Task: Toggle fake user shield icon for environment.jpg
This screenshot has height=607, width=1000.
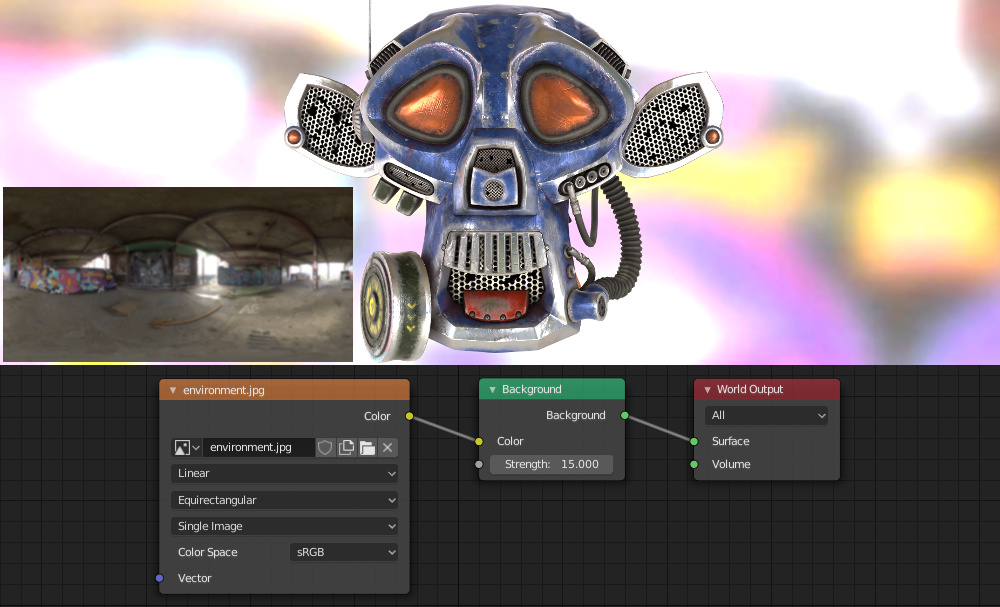Action: coord(325,448)
